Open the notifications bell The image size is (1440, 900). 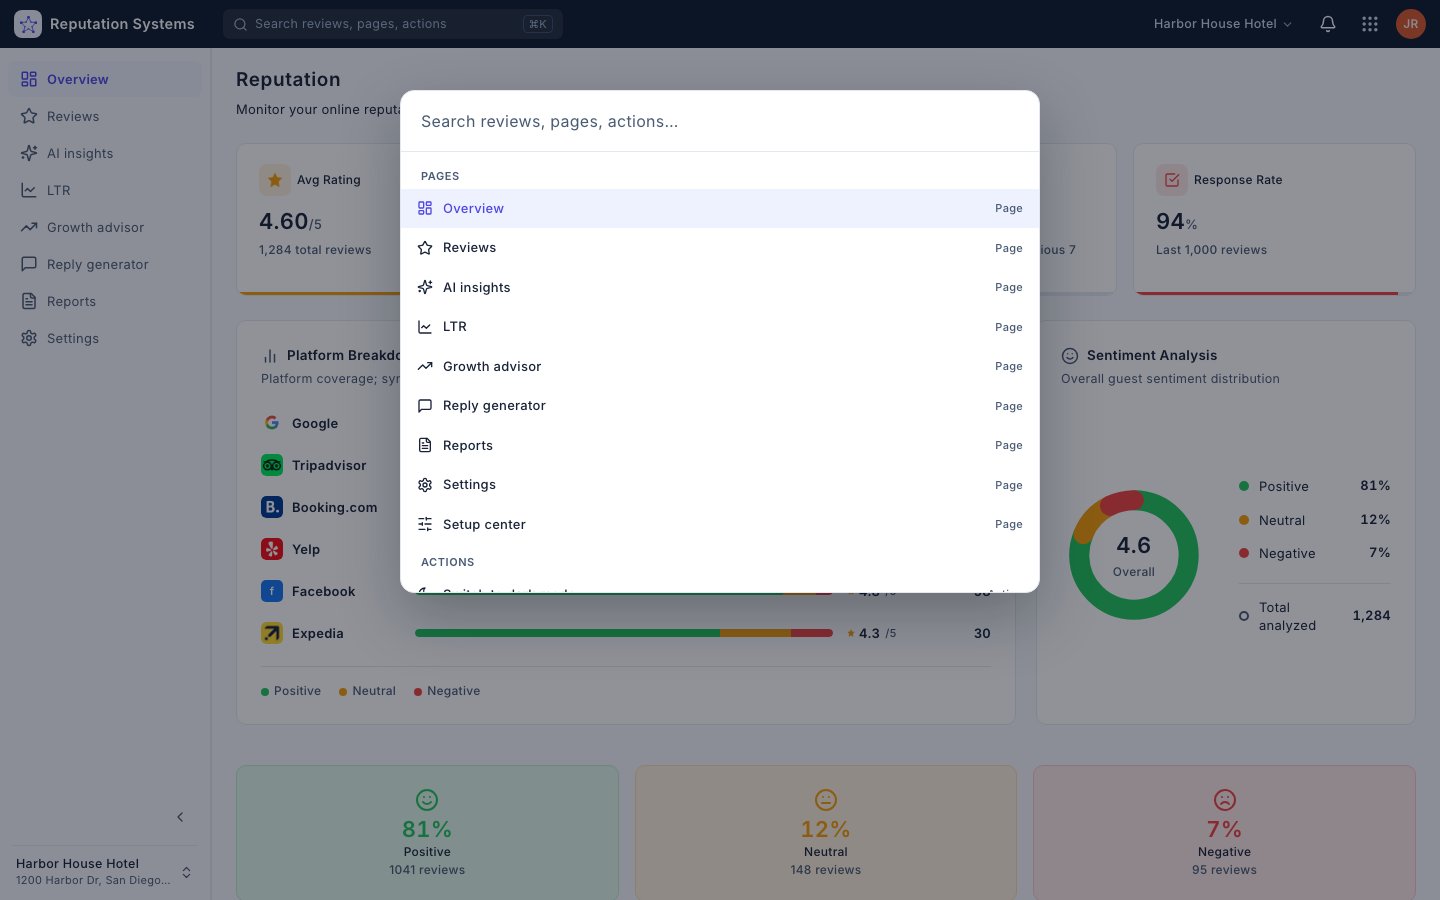(x=1328, y=24)
